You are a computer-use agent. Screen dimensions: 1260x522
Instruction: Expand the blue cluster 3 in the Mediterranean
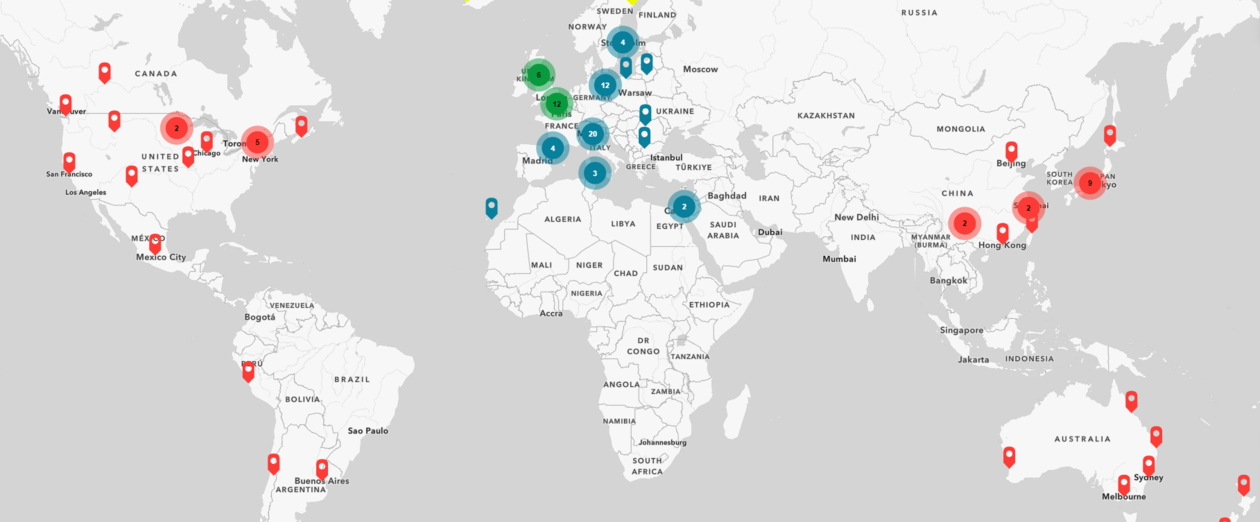(x=595, y=173)
